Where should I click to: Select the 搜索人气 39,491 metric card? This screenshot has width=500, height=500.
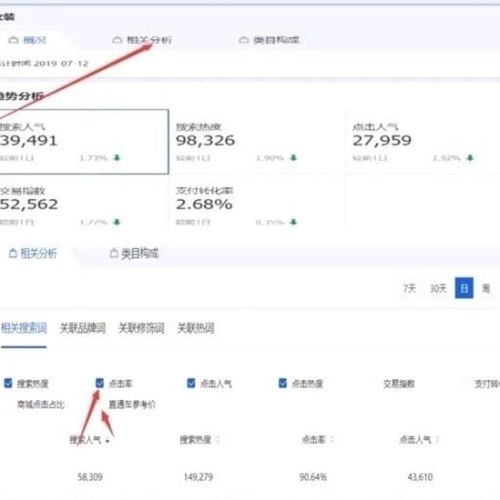(x=83, y=142)
